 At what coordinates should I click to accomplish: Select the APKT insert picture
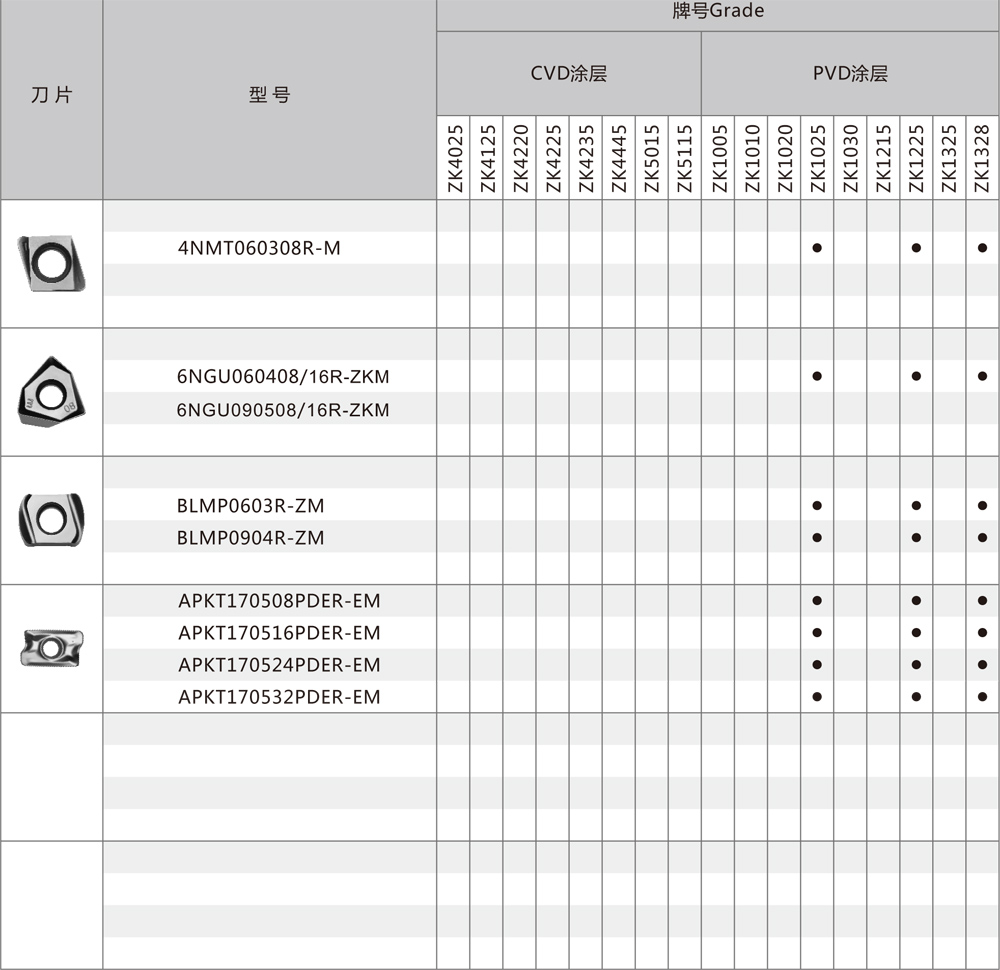coord(52,648)
